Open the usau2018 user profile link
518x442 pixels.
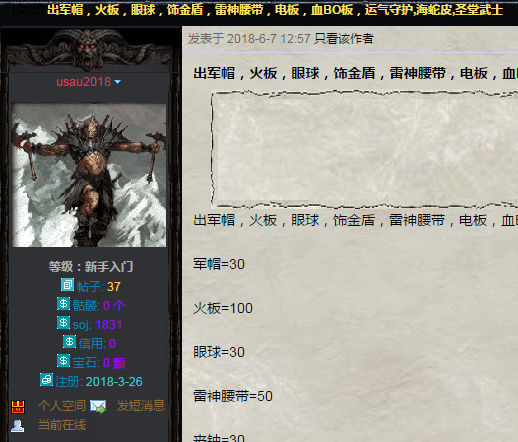tap(83, 82)
